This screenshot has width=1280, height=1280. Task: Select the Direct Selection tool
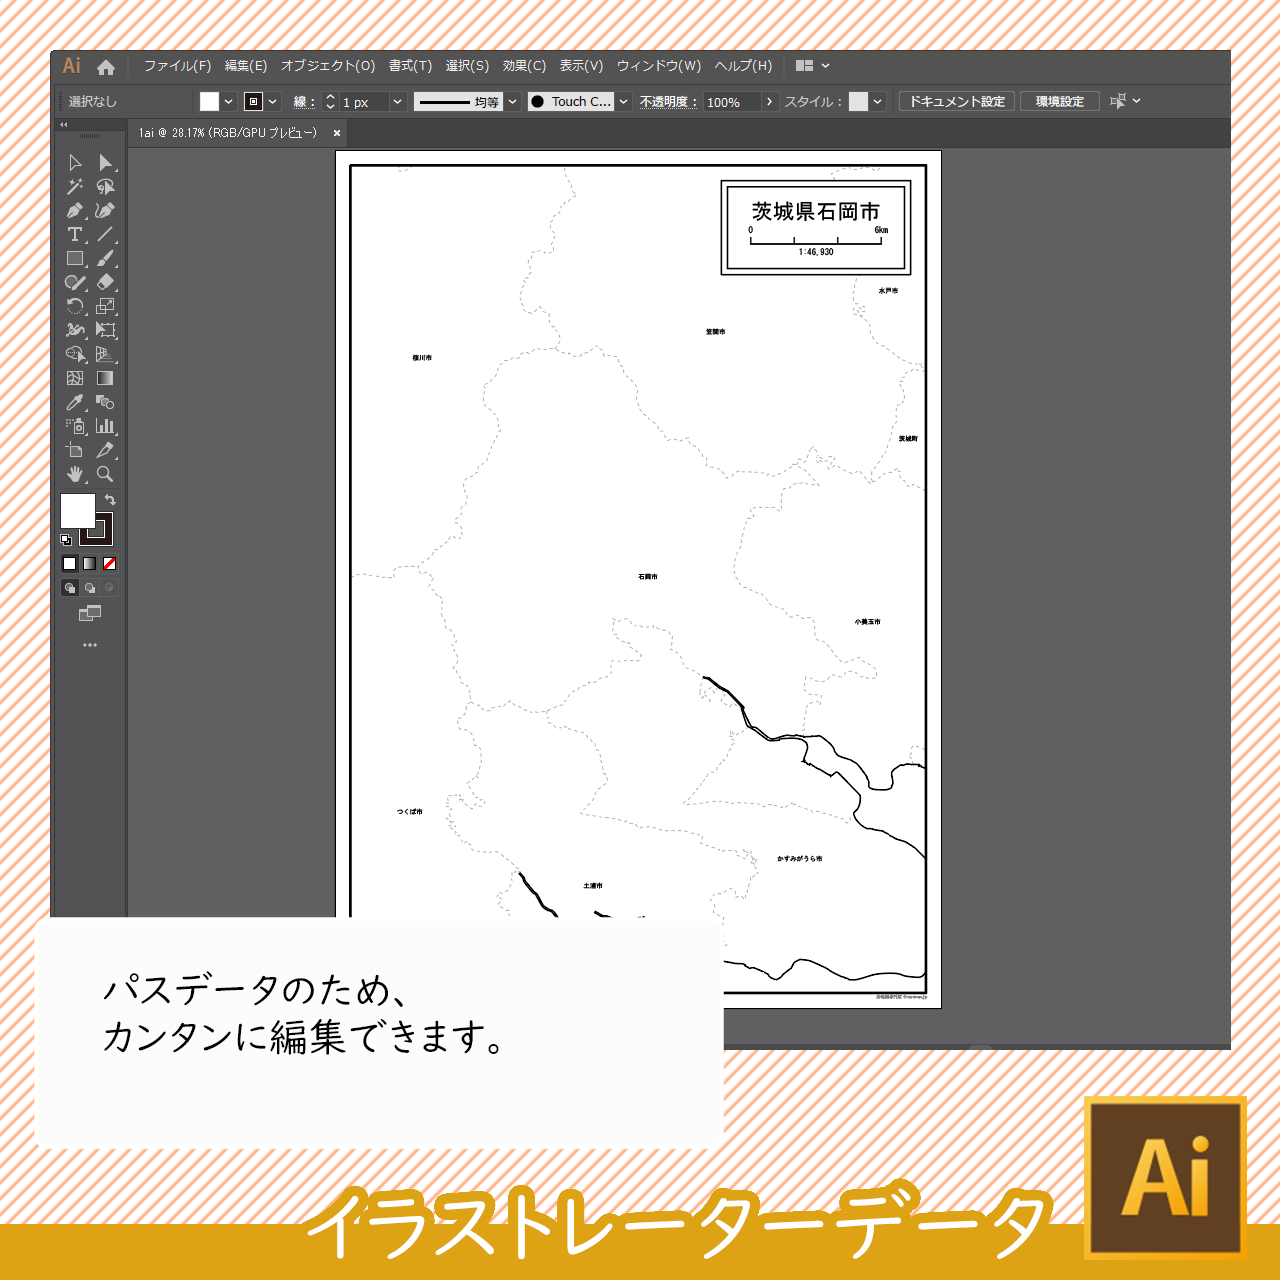(105, 162)
